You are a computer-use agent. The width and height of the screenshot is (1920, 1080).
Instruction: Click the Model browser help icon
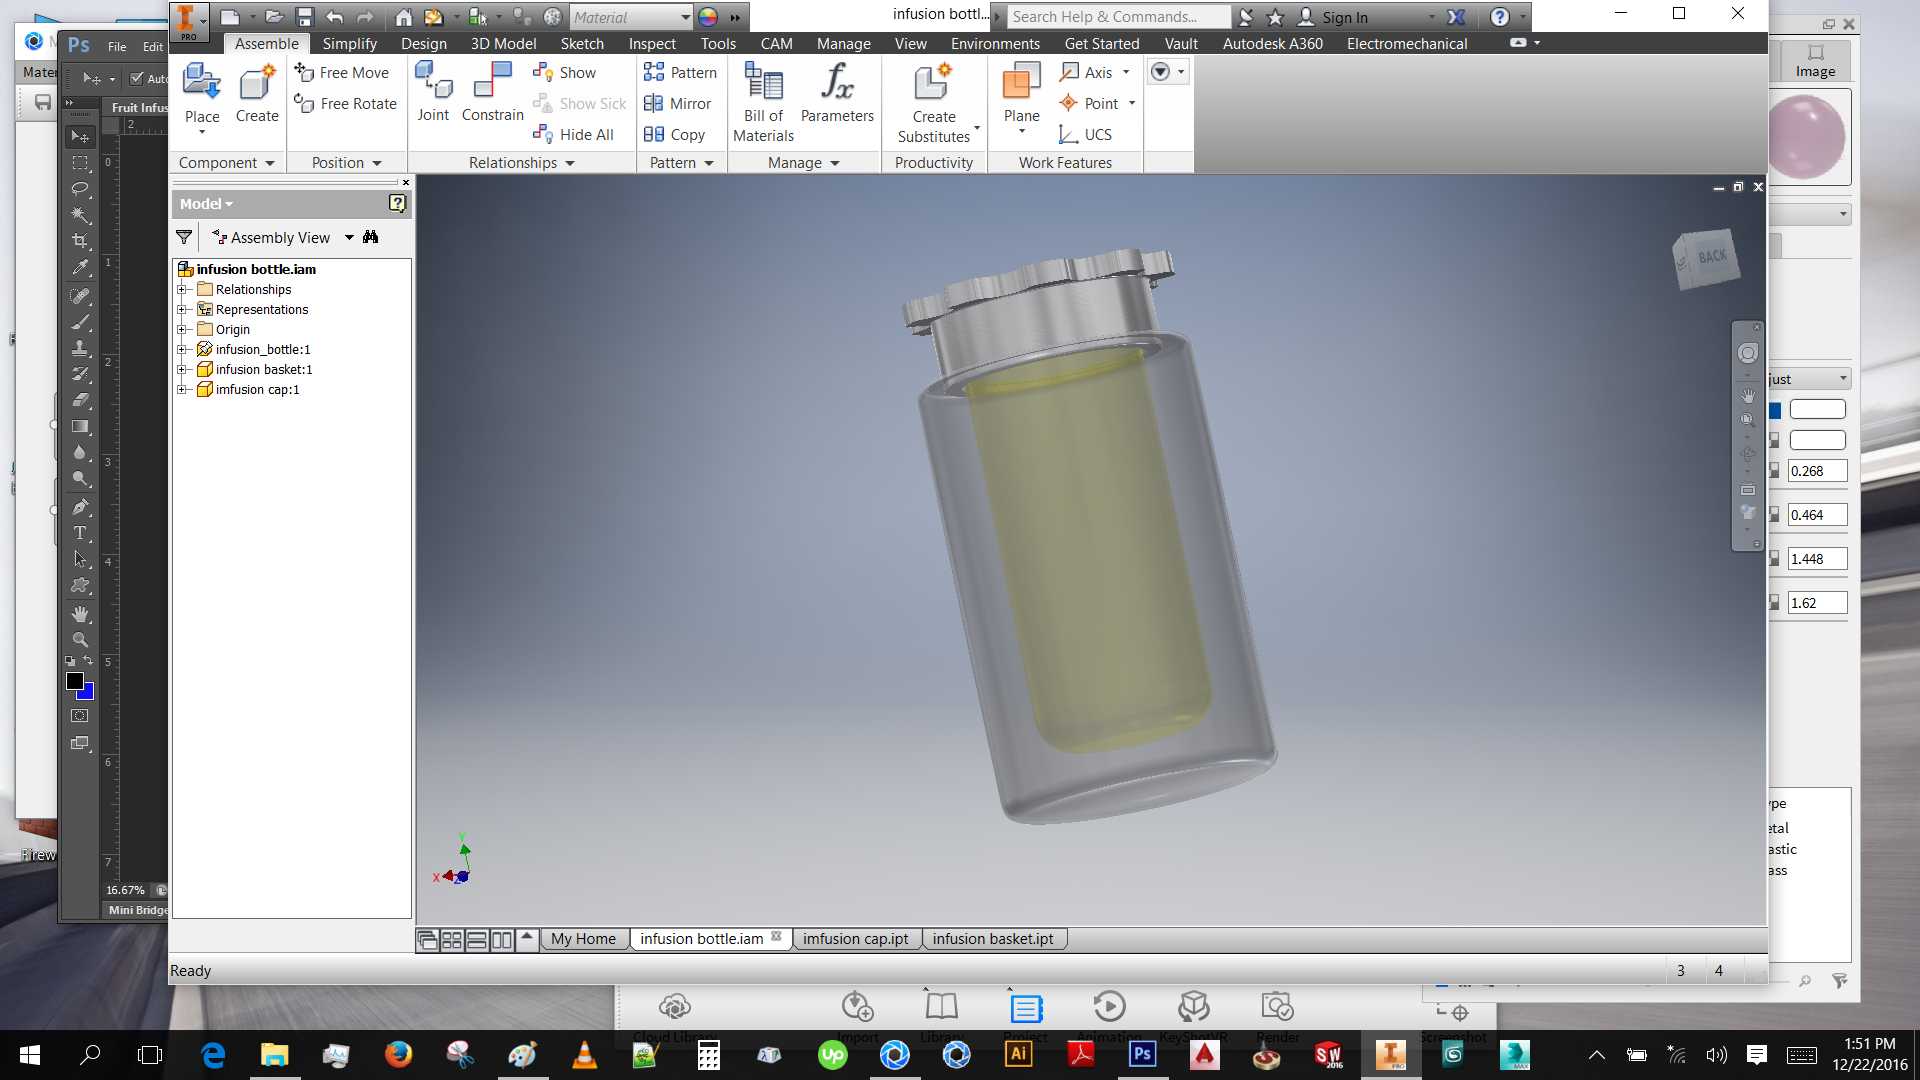pos(397,204)
